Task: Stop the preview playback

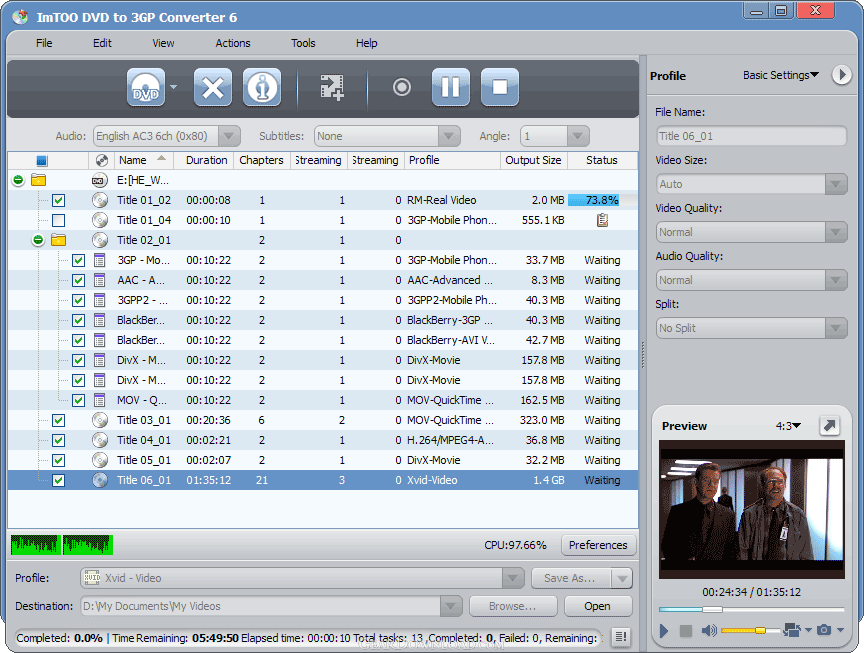Action: coord(685,630)
